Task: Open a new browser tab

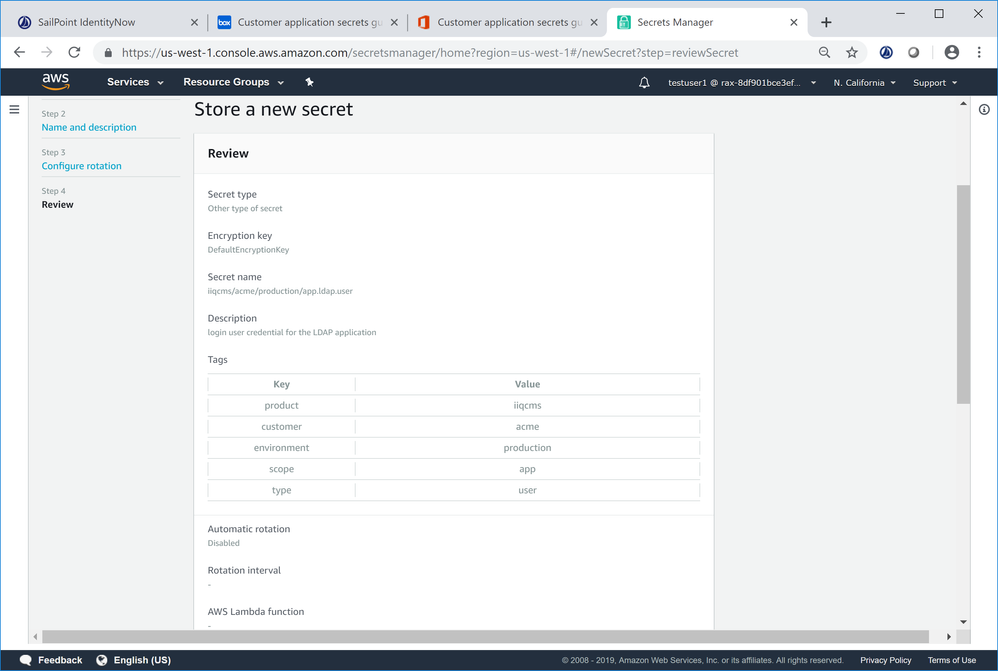Action: tap(826, 22)
